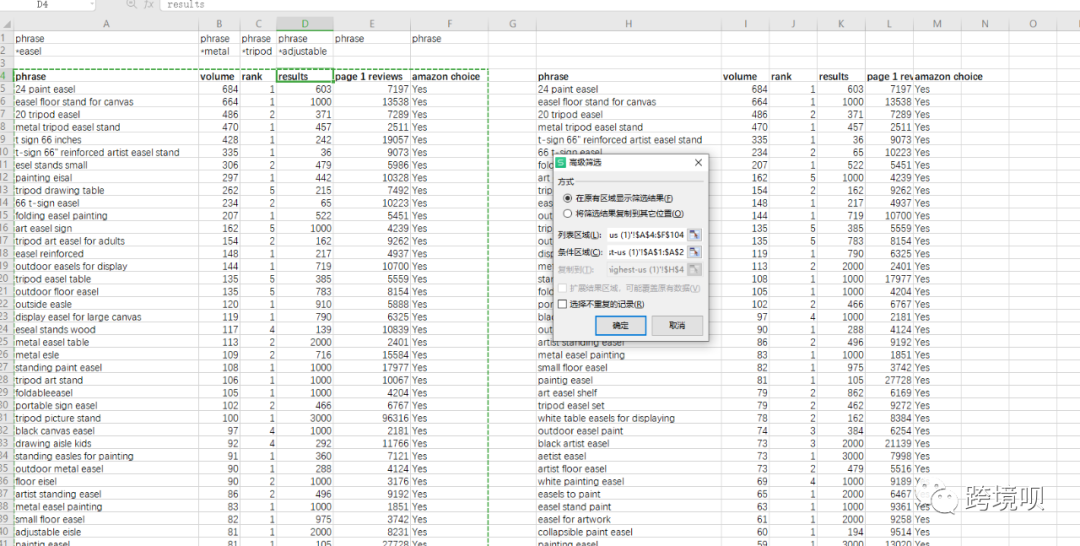Click the Name Box showing D4
The height and width of the screenshot is (546, 1080).
(x=45, y=5)
